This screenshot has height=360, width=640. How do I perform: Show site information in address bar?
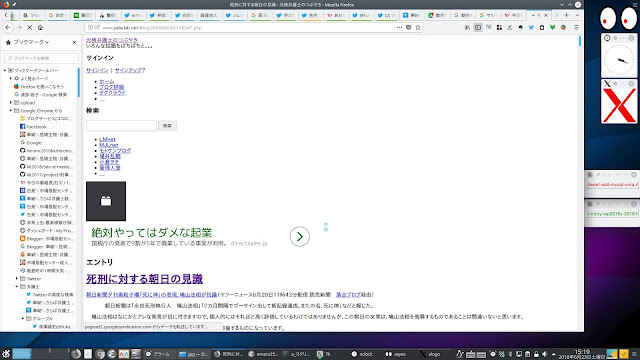click(x=90, y=27)
